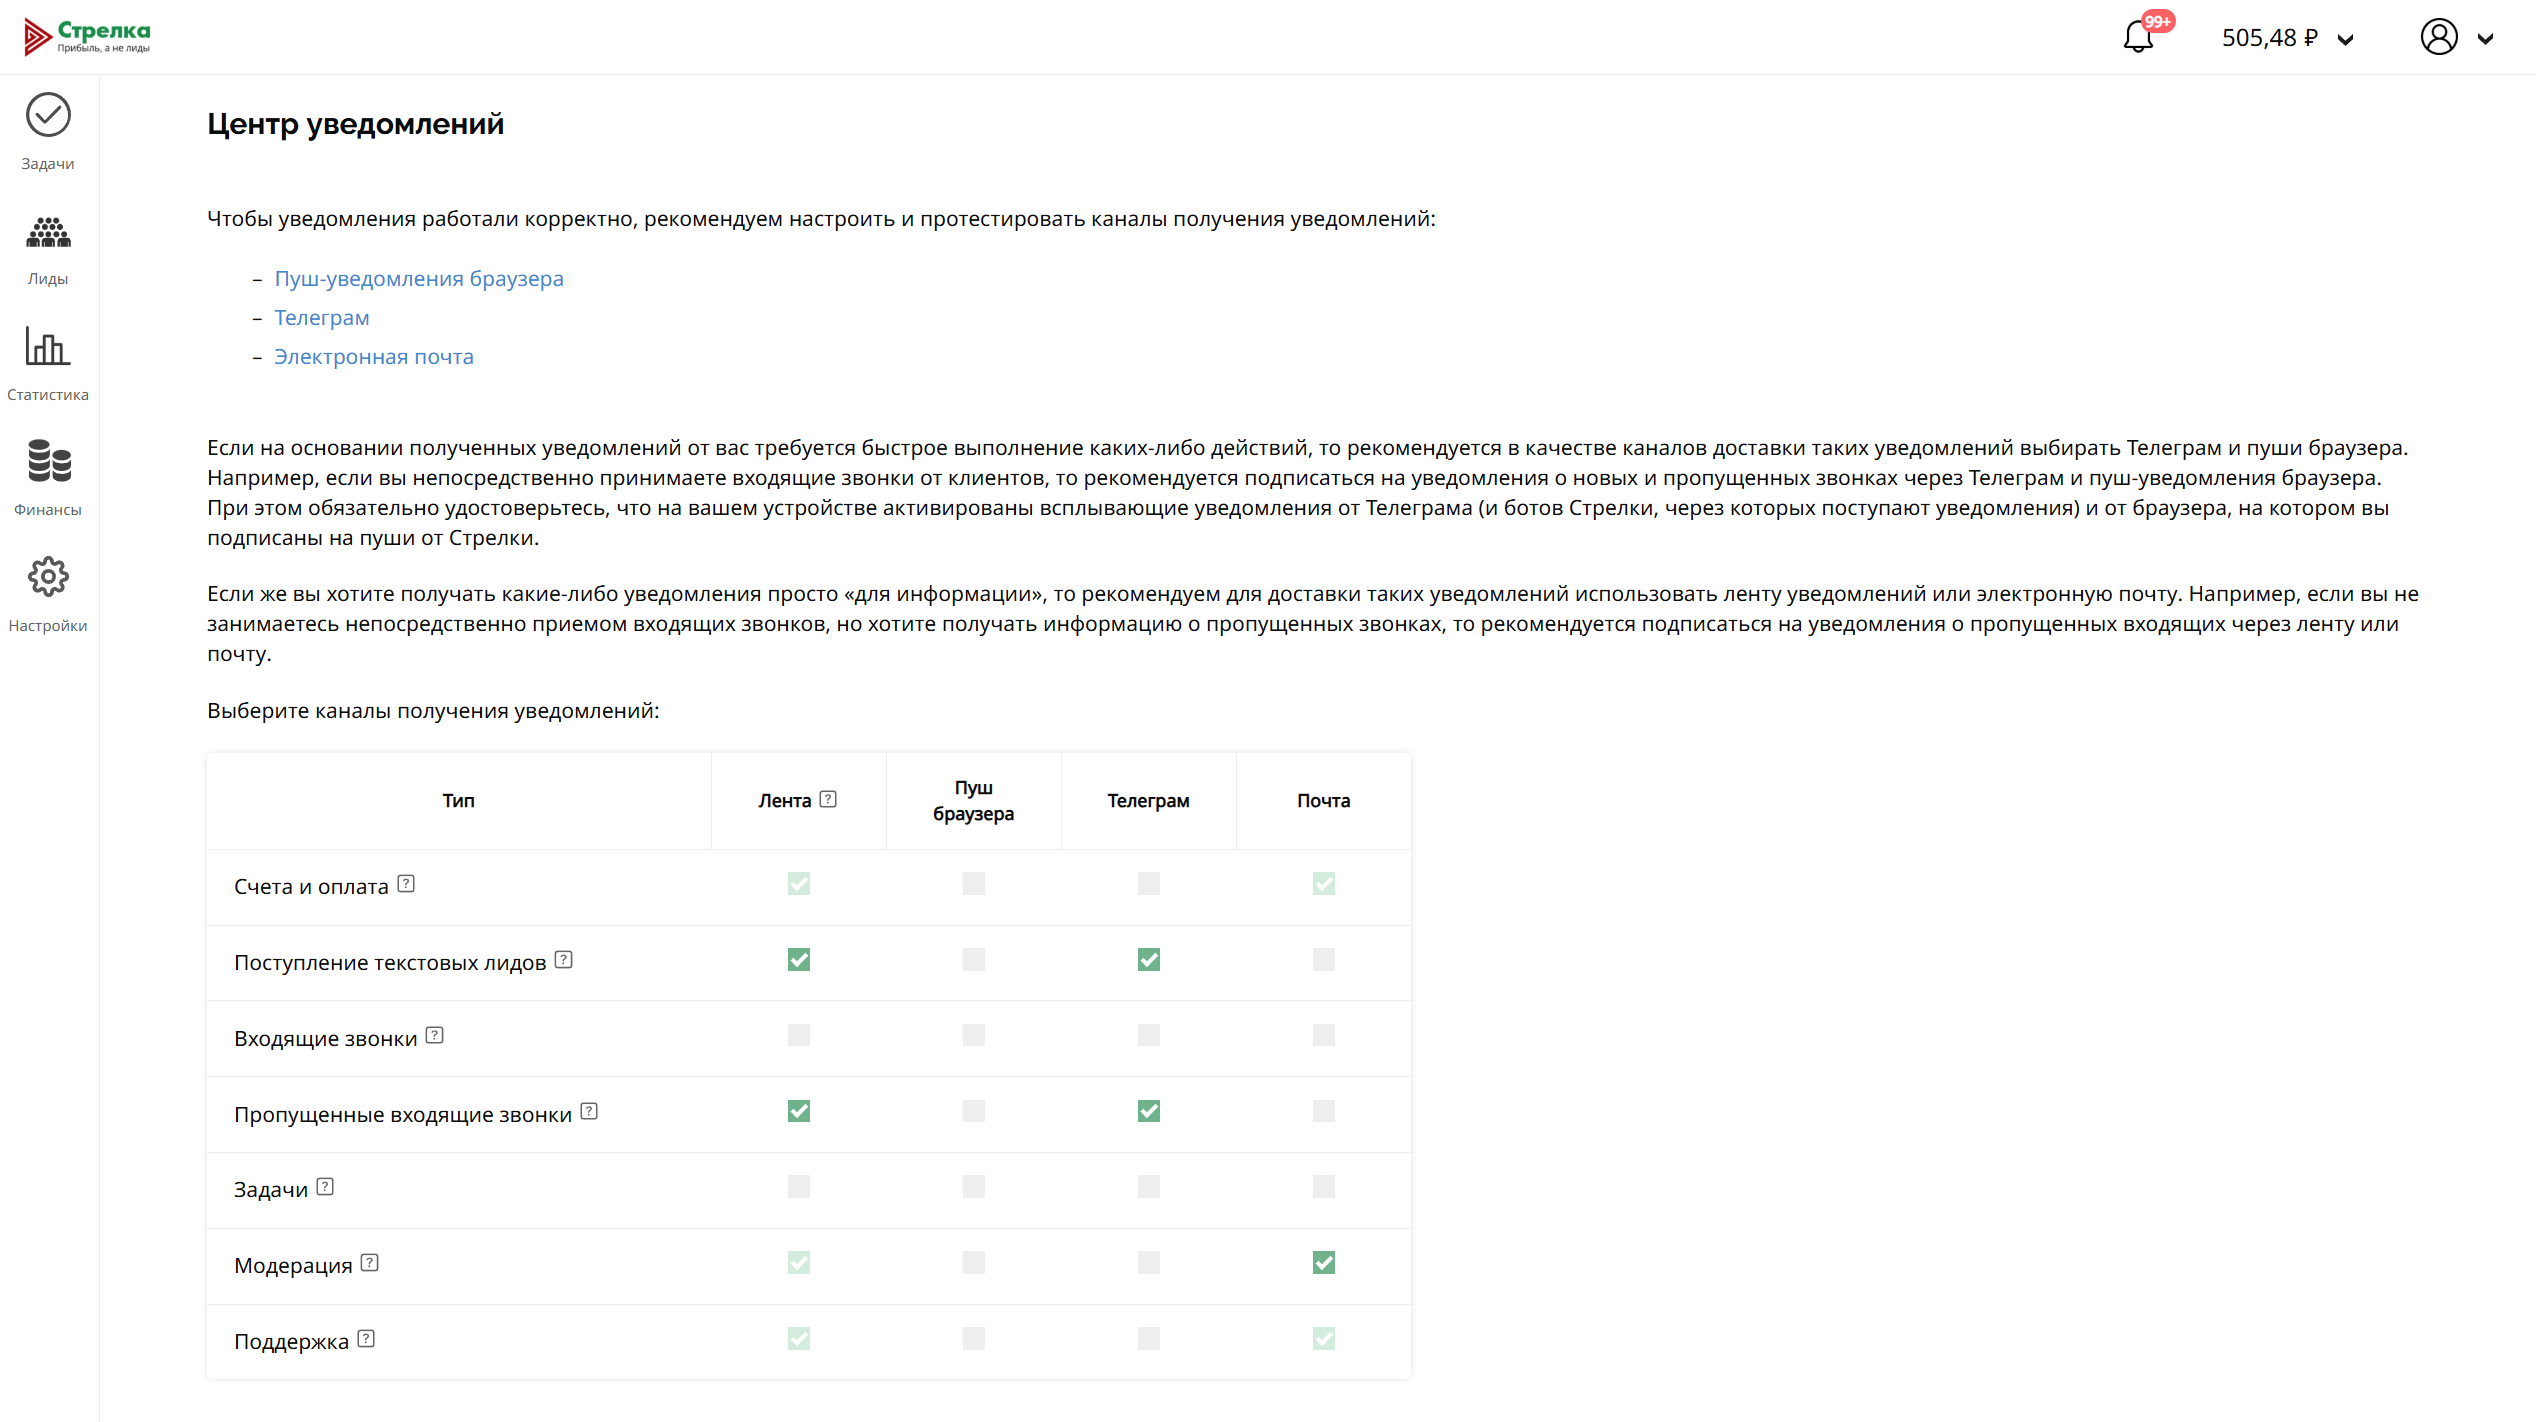Viewport: 2536px width, 1422px height.
Task: Uncheck Почта for Модерация
Action: 1324,1263
